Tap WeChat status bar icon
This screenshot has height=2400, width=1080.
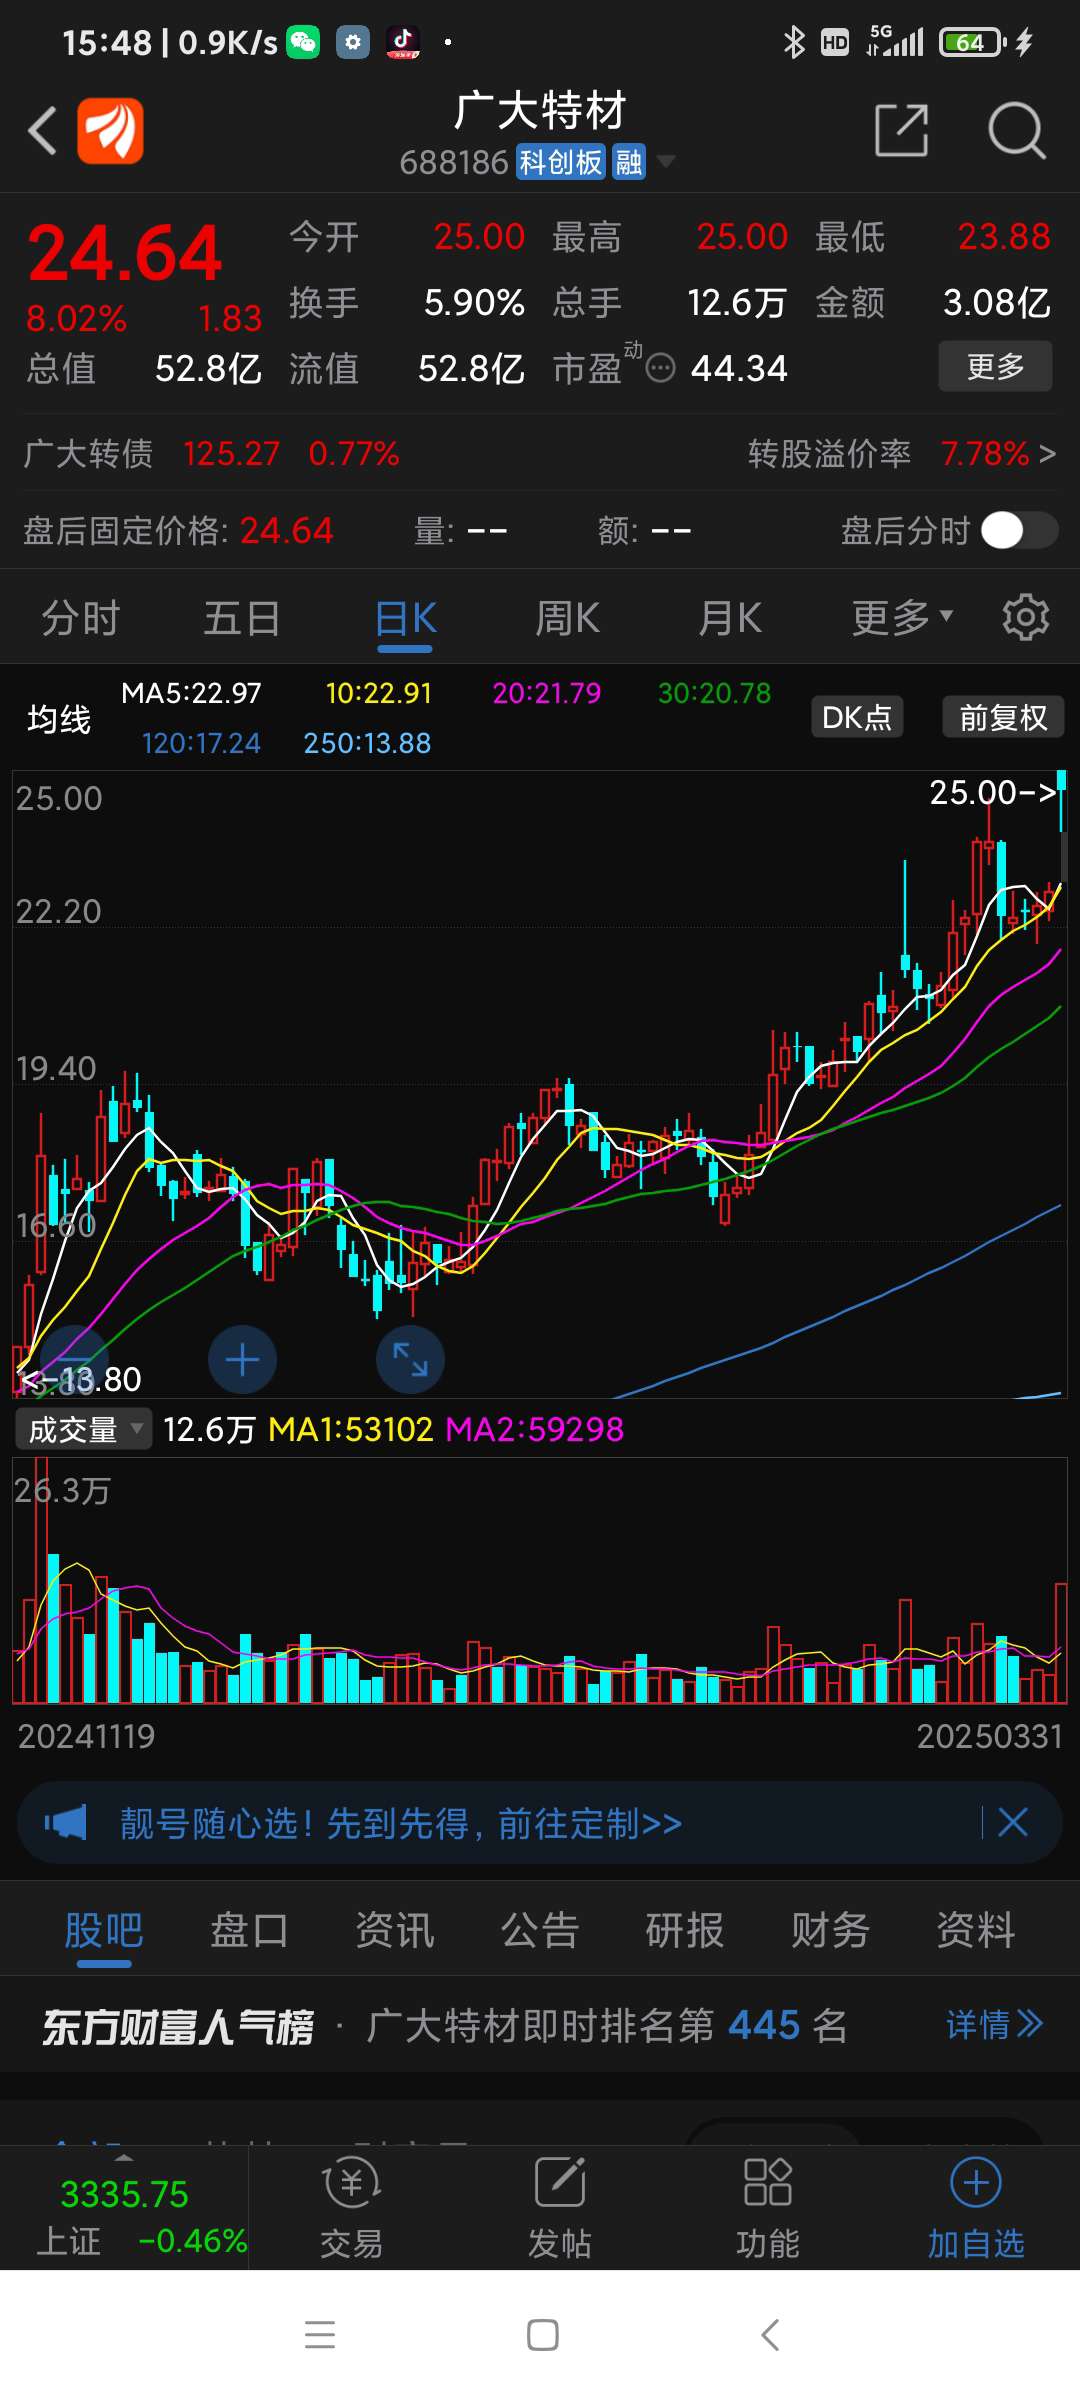pos(303,42)
